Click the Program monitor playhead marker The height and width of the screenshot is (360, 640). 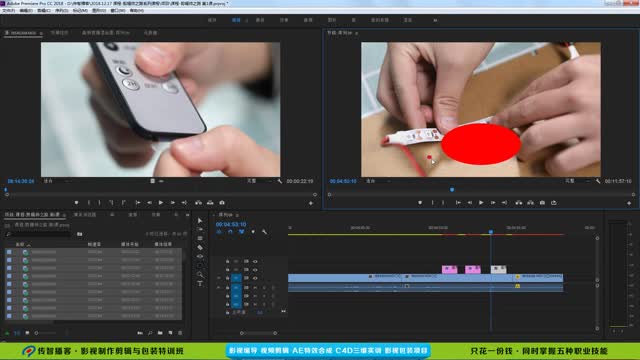(x=452, y=190)
